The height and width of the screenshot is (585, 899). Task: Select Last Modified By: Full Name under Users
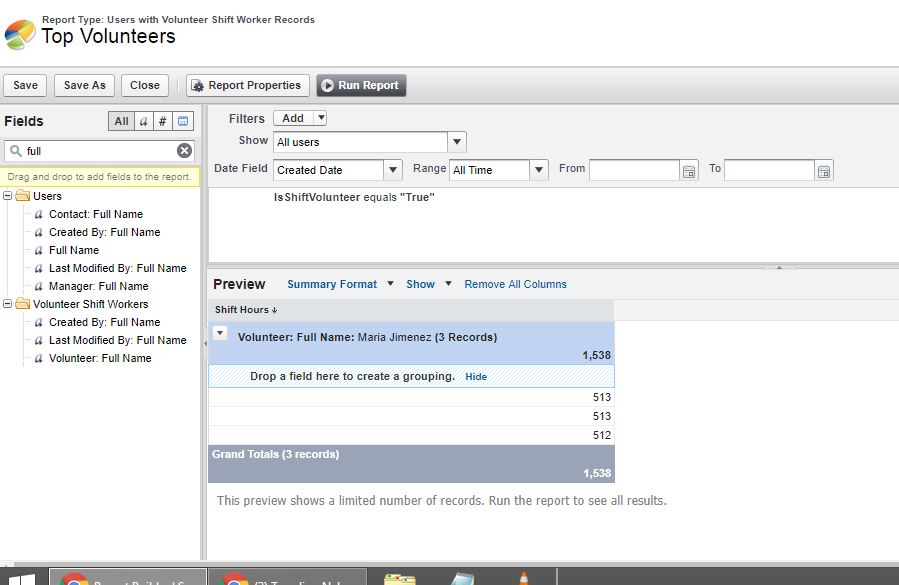pyautogui.click(x=118, y=268)
